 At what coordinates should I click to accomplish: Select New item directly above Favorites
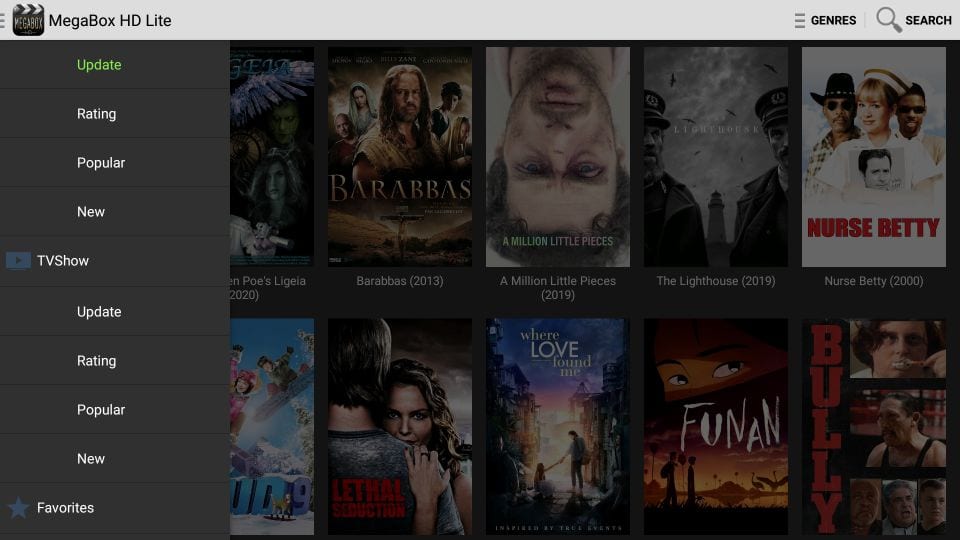pyautogui.click(x=91, y=459)
